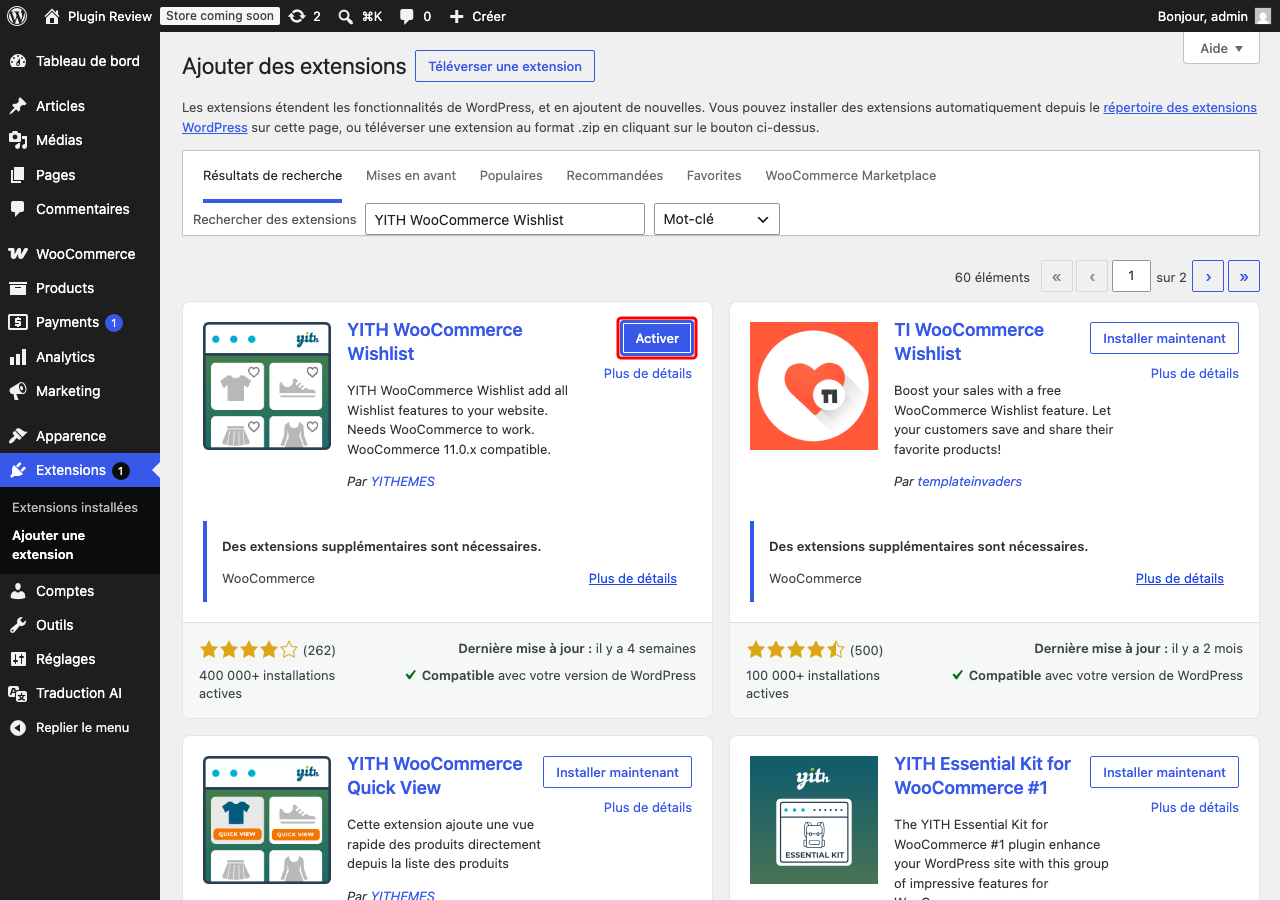This screenshot has width=1280, height=900.
Task: Open the Favorites tab
Action: click(x=714, y=176)
